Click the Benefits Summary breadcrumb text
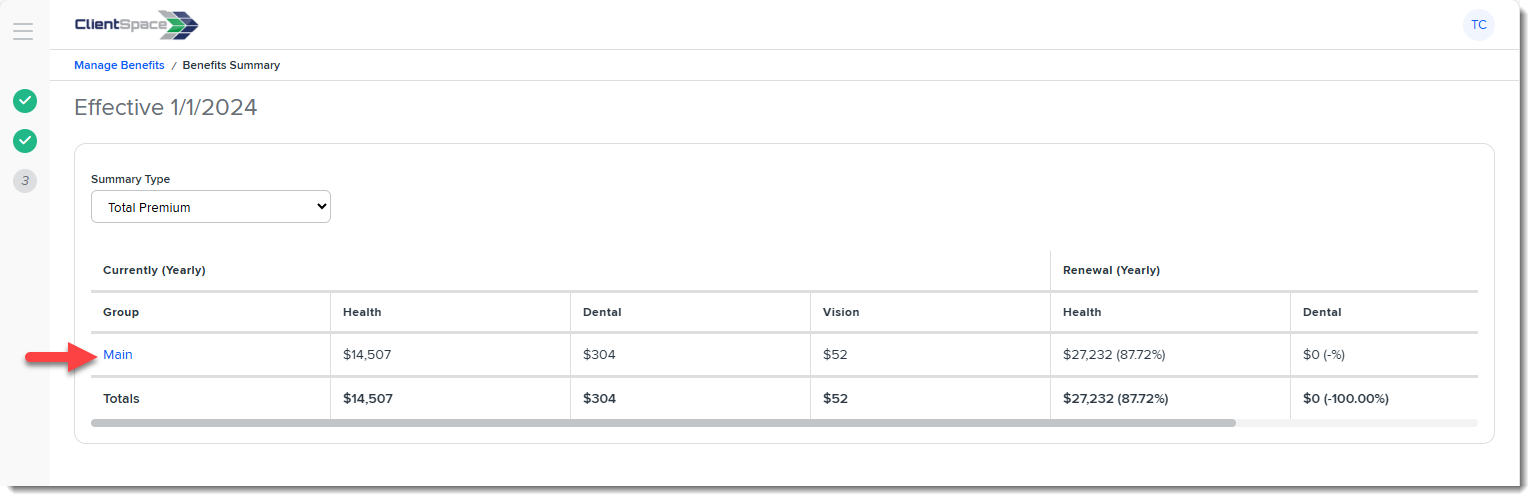1535x501 pixels. coord(231,65)
